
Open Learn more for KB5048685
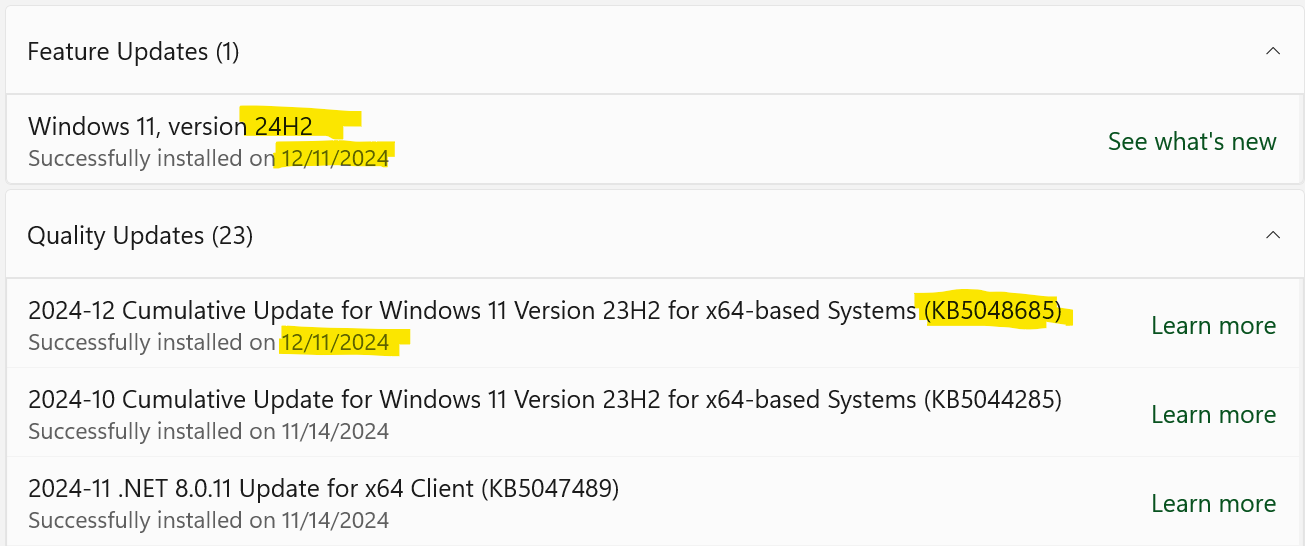click(1213, 325)
